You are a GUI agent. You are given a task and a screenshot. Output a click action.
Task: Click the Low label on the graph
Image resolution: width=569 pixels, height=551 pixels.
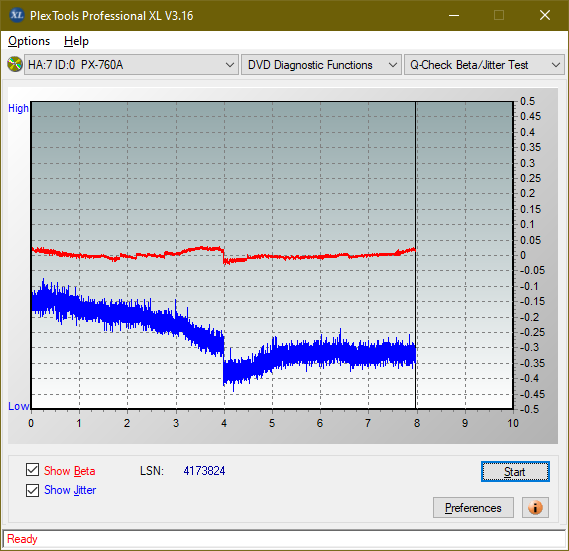pyautogui.click(x=18, y=406)
